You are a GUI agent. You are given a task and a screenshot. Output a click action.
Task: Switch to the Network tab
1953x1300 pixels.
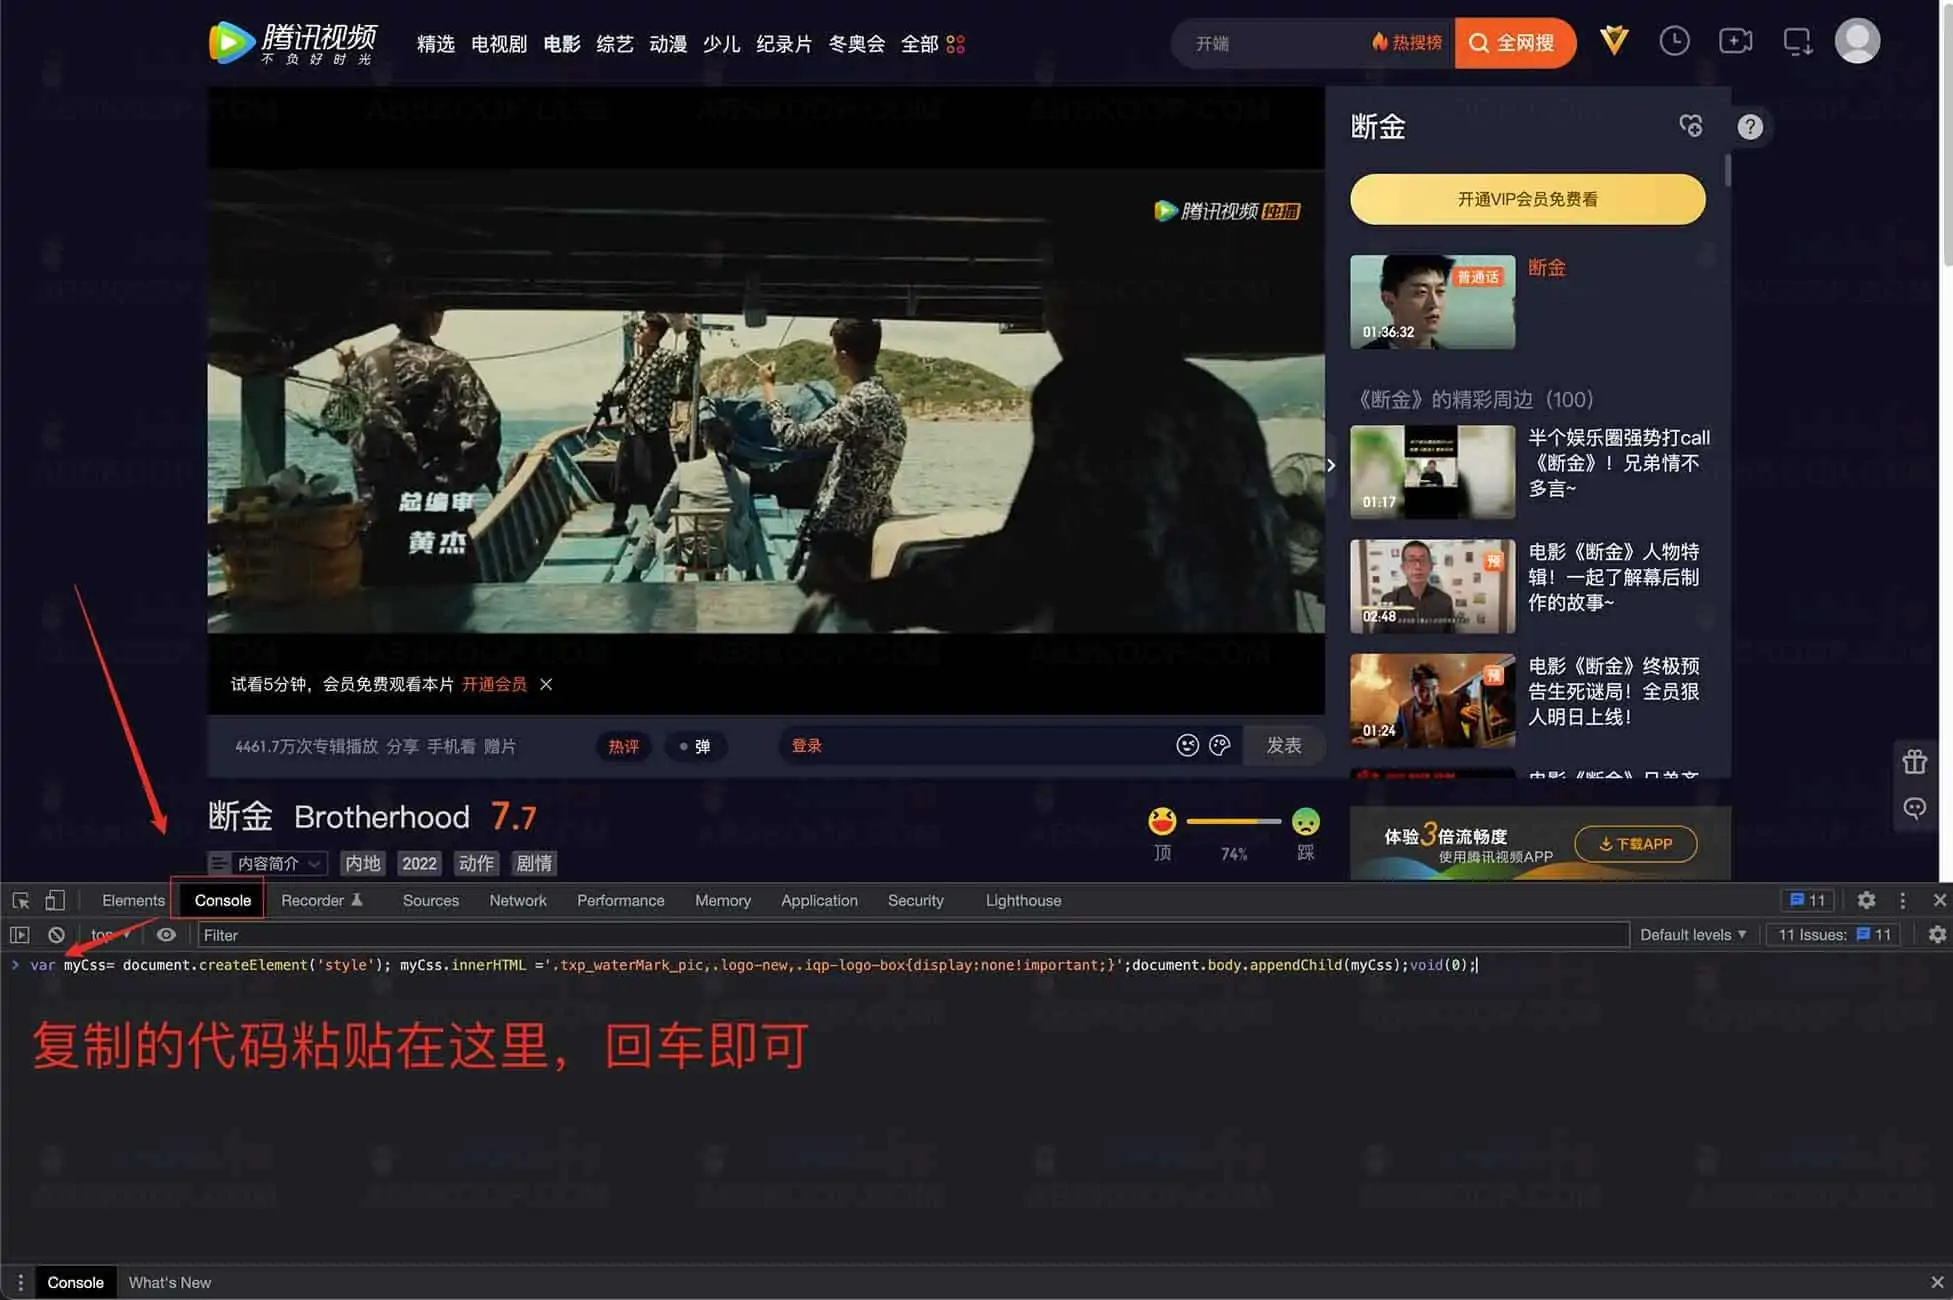pyautogui.click(x=517, y=900)
